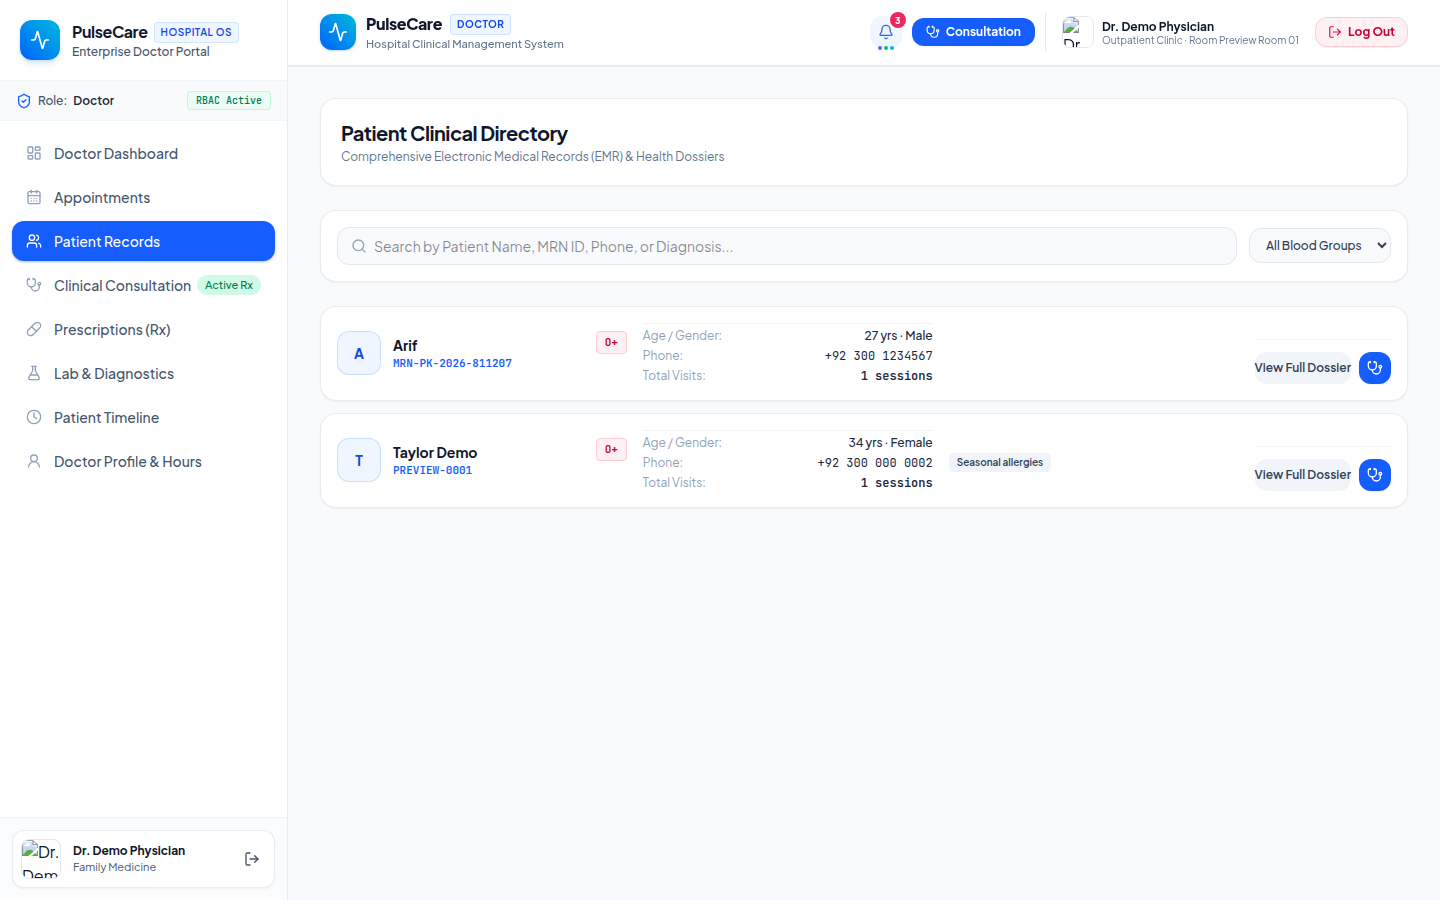
Task: Click the PulseCare sidebar logo icon
Action: pyautogui.click(x=40, y=40)
